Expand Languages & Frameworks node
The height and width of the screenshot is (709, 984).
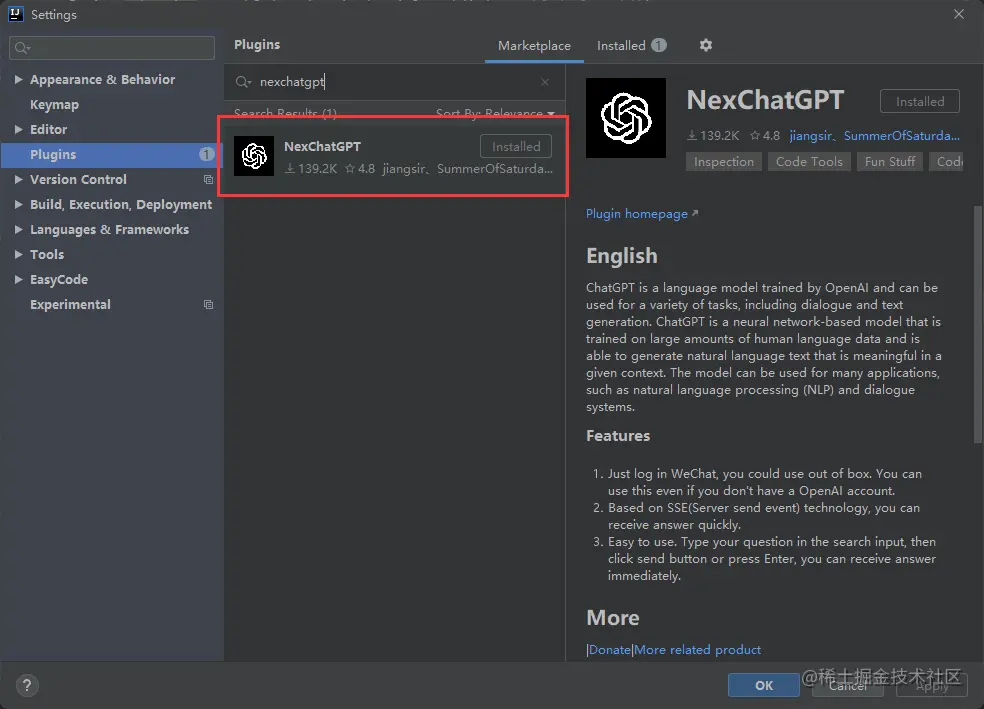pos(18,230)
